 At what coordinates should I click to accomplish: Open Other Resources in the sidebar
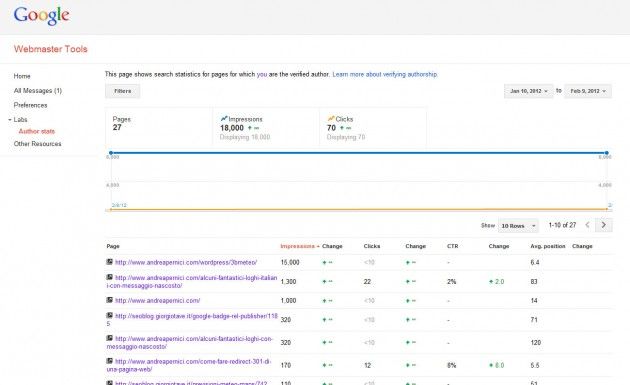[38, 143]
